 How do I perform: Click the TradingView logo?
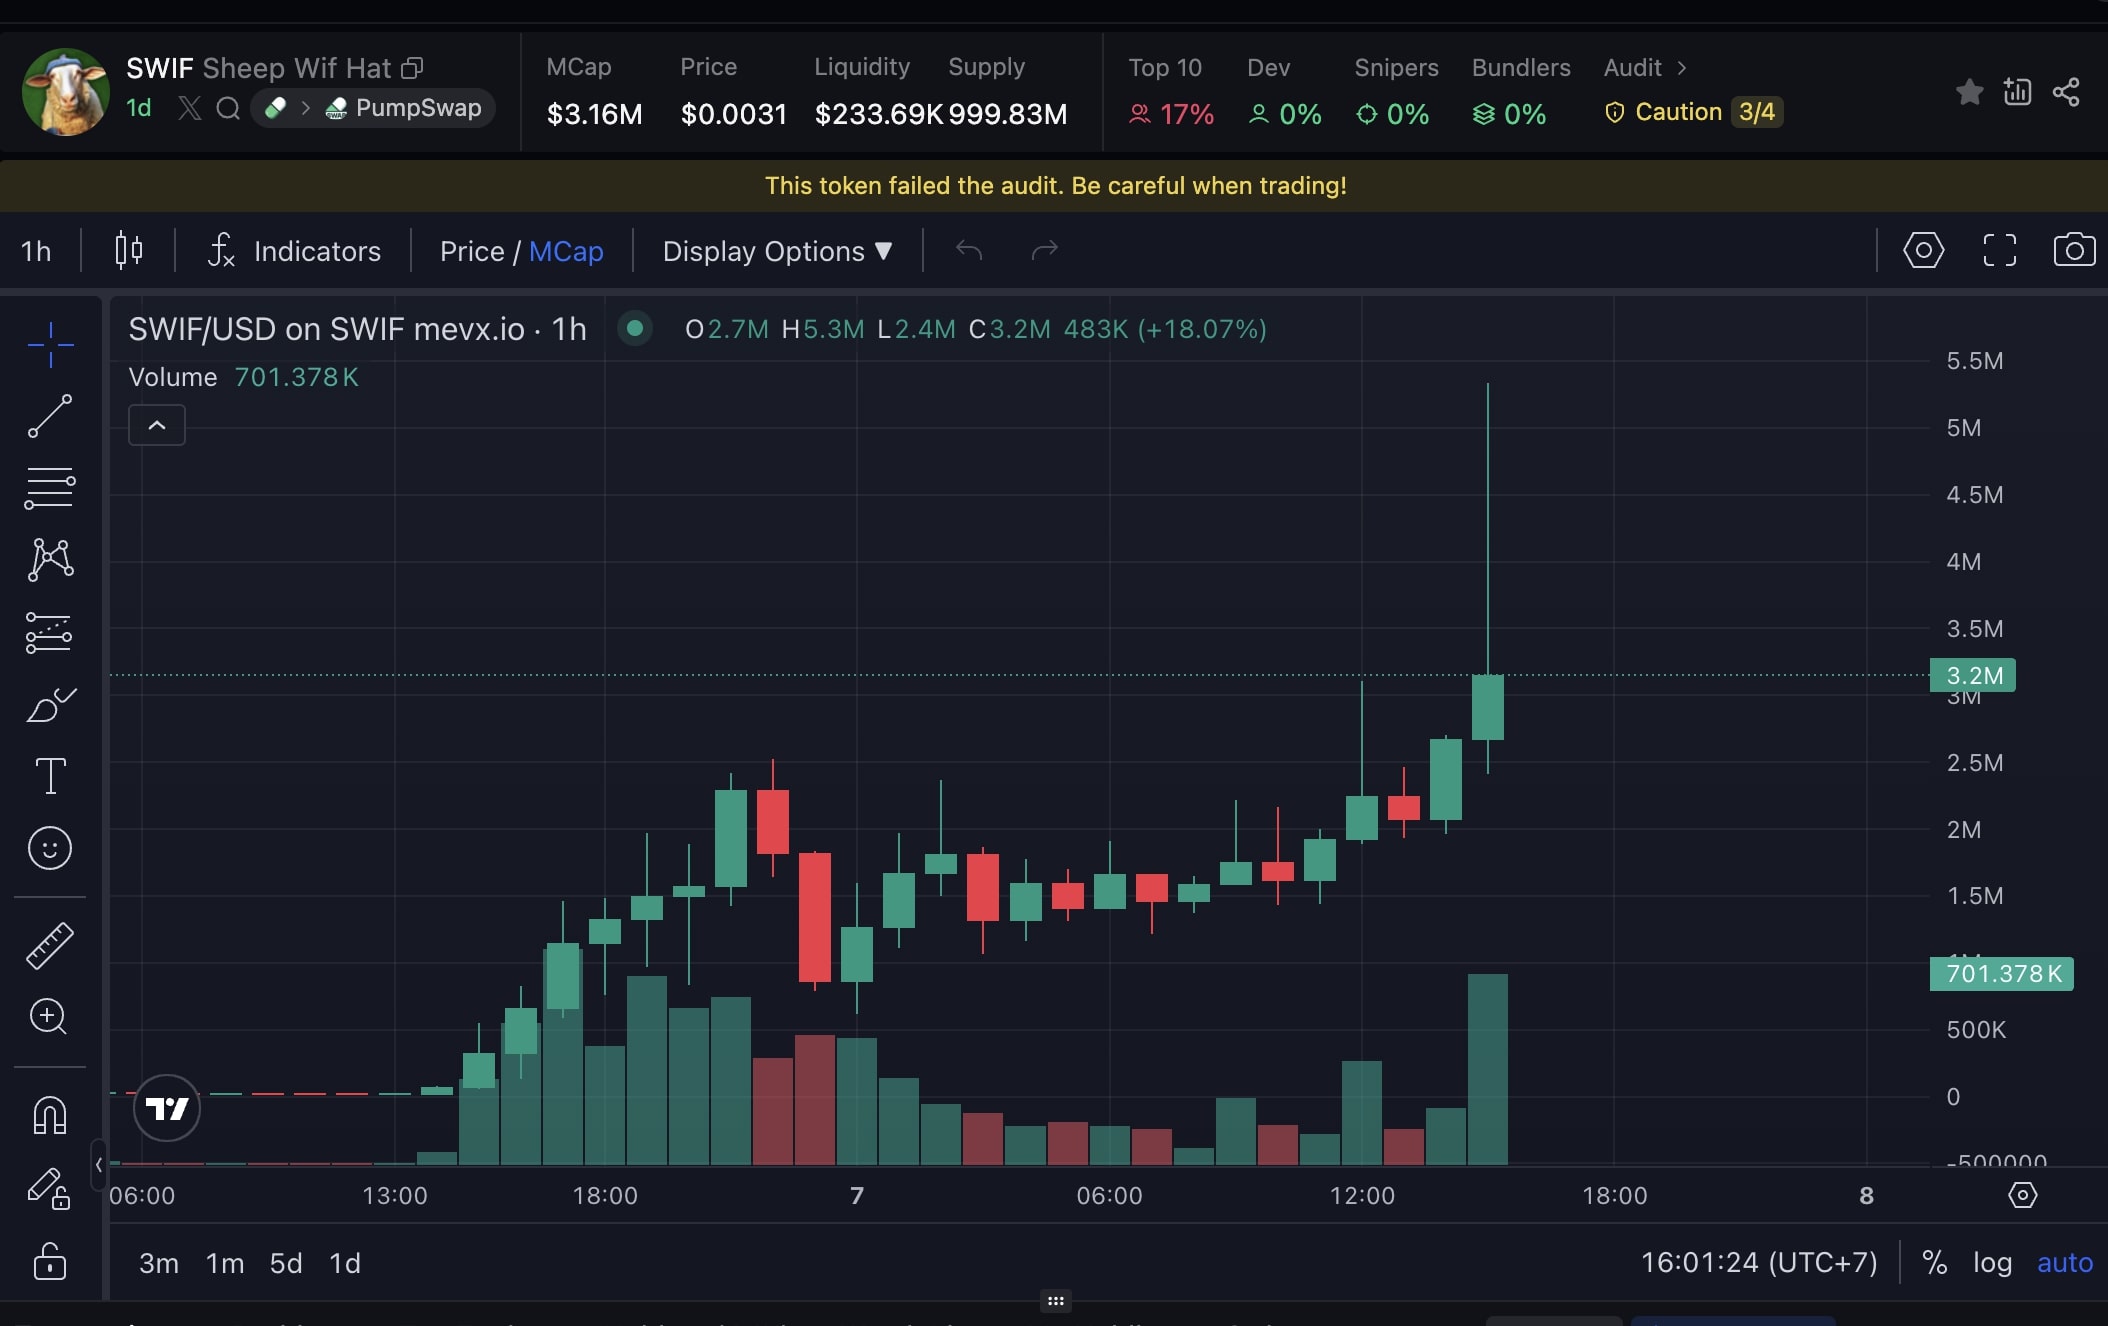[167, 1108]
